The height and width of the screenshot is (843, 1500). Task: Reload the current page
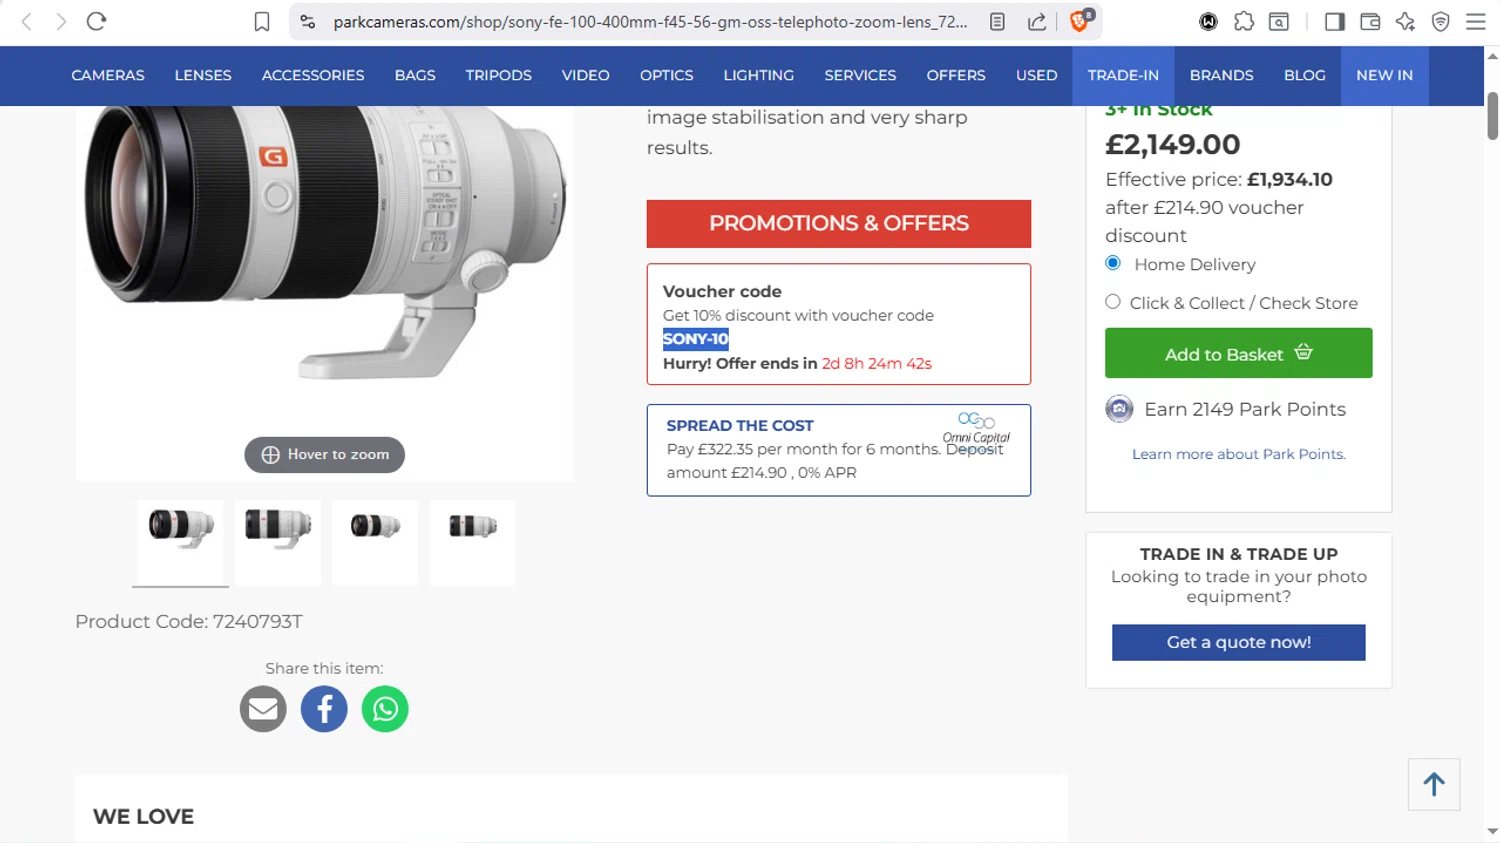[x=96, y=22]
